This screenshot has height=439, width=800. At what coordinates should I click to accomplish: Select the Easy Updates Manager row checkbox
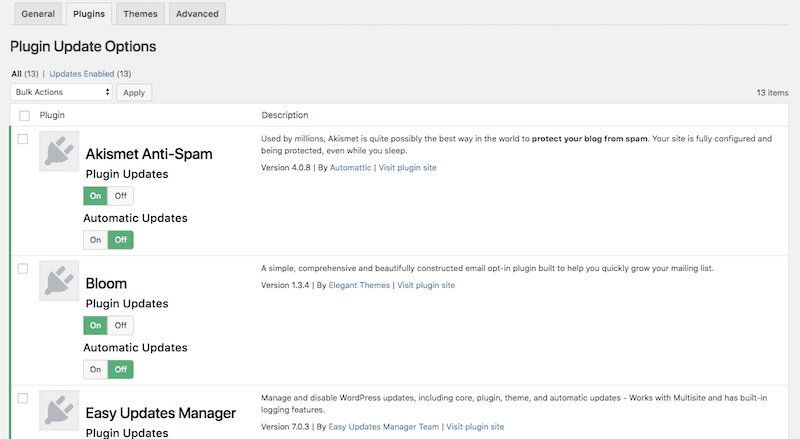pos(23,398)
